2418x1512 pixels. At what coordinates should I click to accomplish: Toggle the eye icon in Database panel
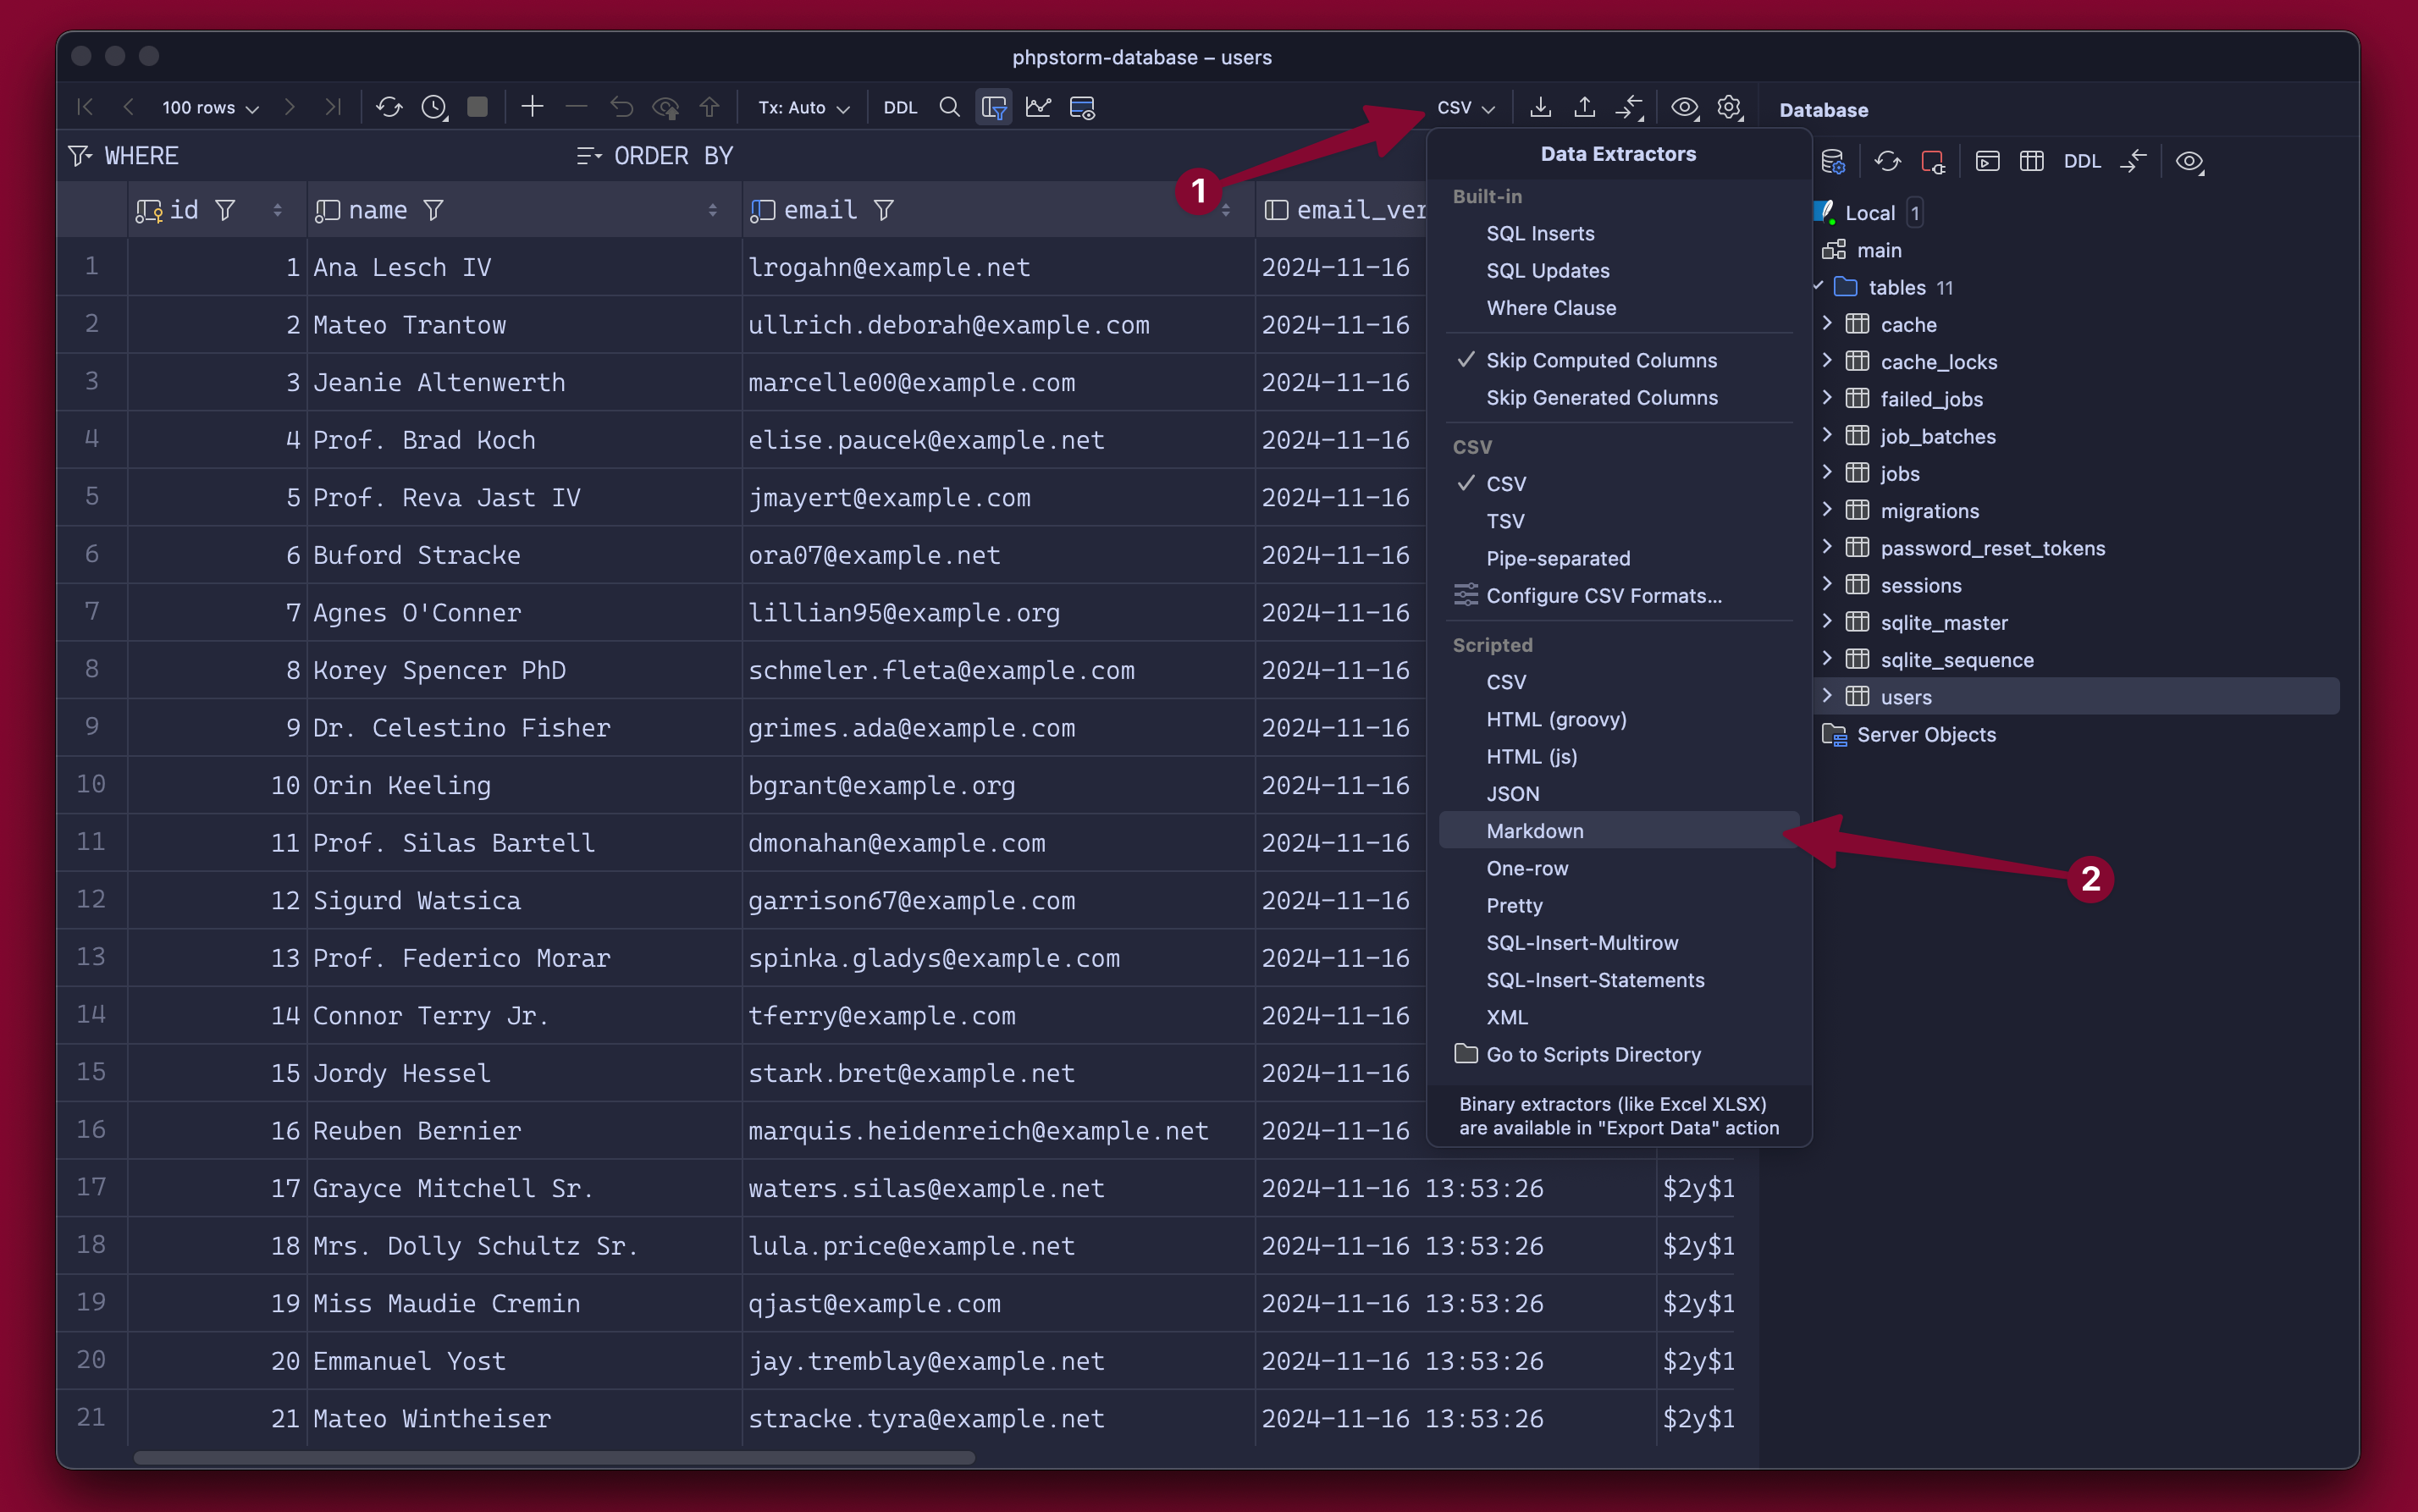click(2189, 161)
